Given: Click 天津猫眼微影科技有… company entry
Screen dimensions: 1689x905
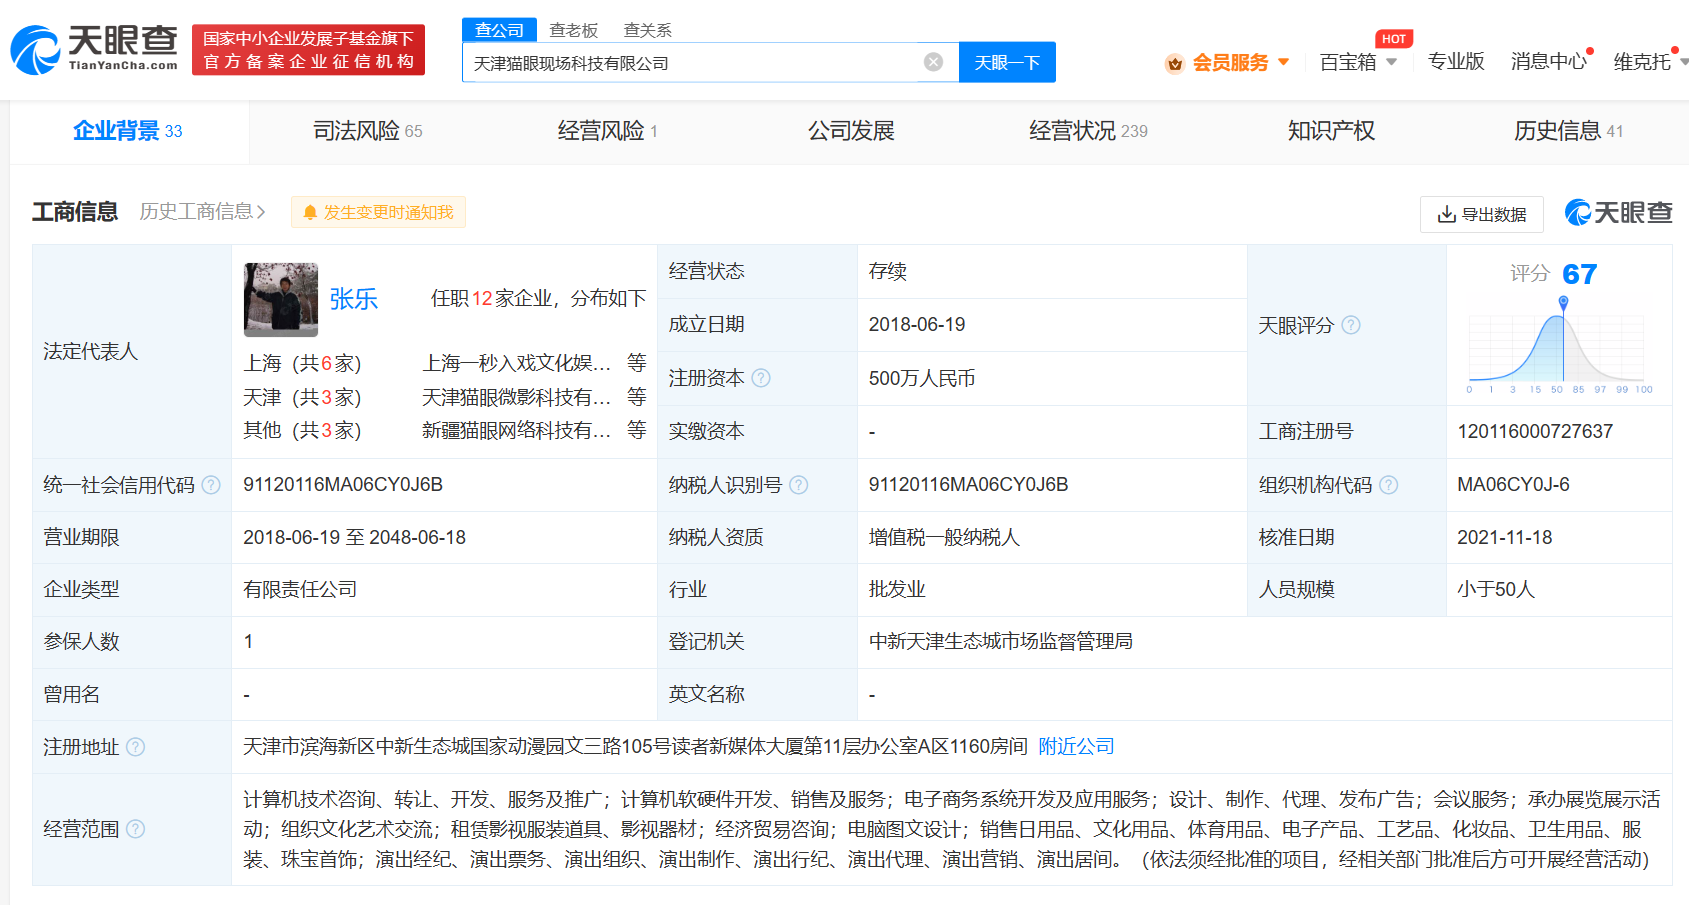Looking at the screenshot, I should [x=516, y=397].
